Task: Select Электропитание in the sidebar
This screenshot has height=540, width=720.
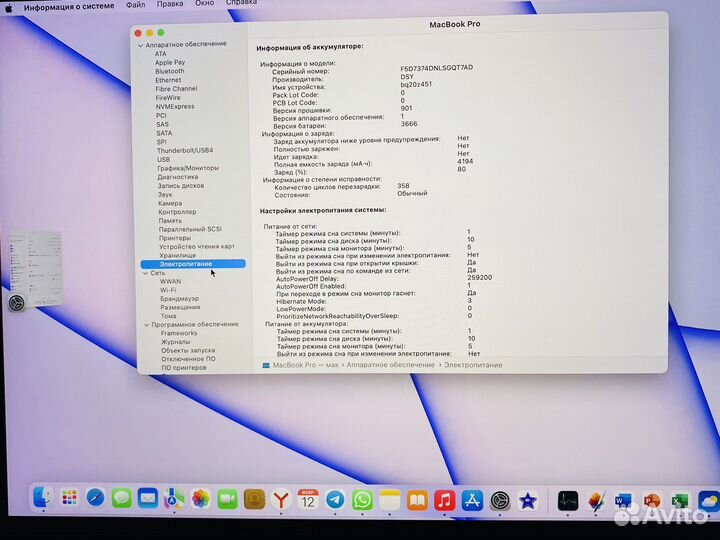Action: click(x=193, y=264)
